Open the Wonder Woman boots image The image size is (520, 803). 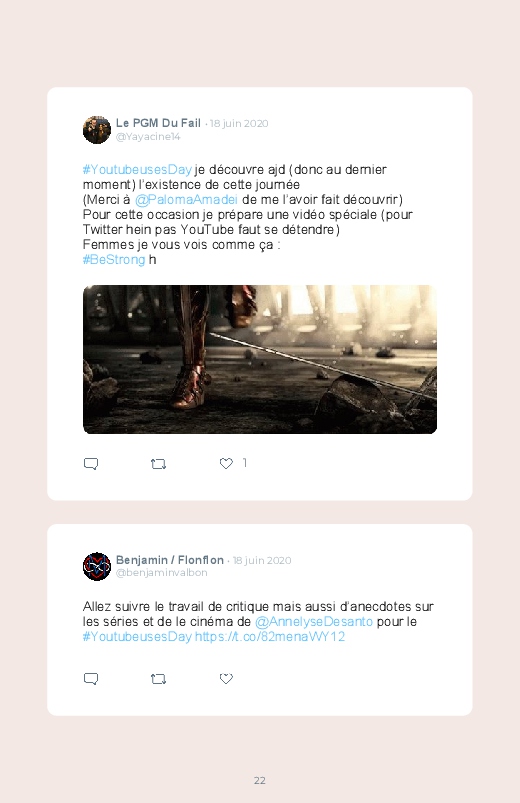click(260, 360)
